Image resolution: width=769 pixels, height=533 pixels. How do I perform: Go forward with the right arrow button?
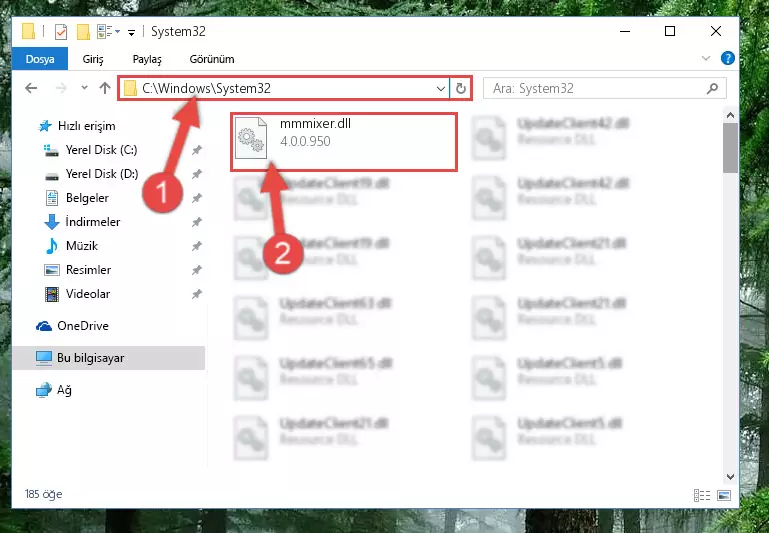pos(61,88)
